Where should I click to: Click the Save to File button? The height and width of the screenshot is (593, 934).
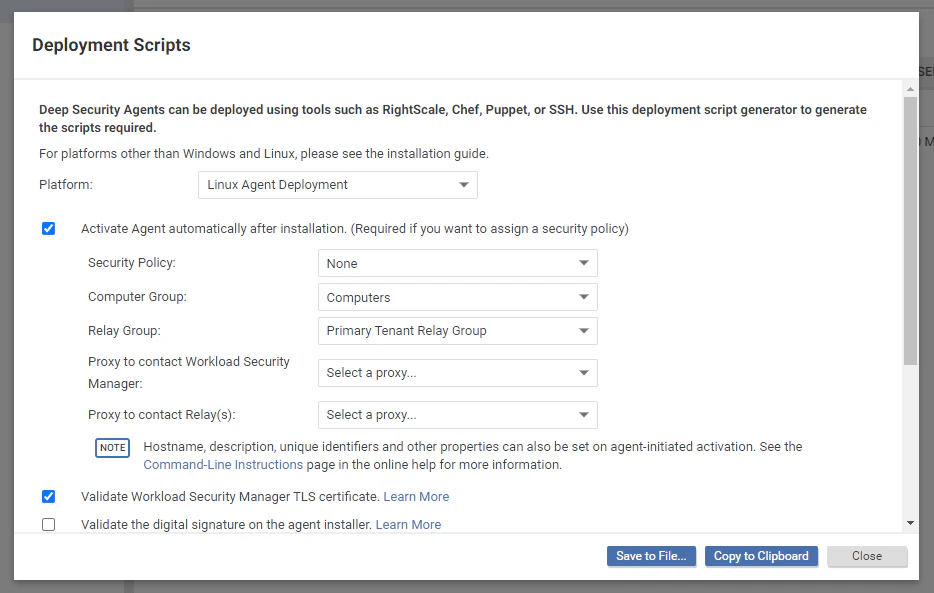pos(651,556)
